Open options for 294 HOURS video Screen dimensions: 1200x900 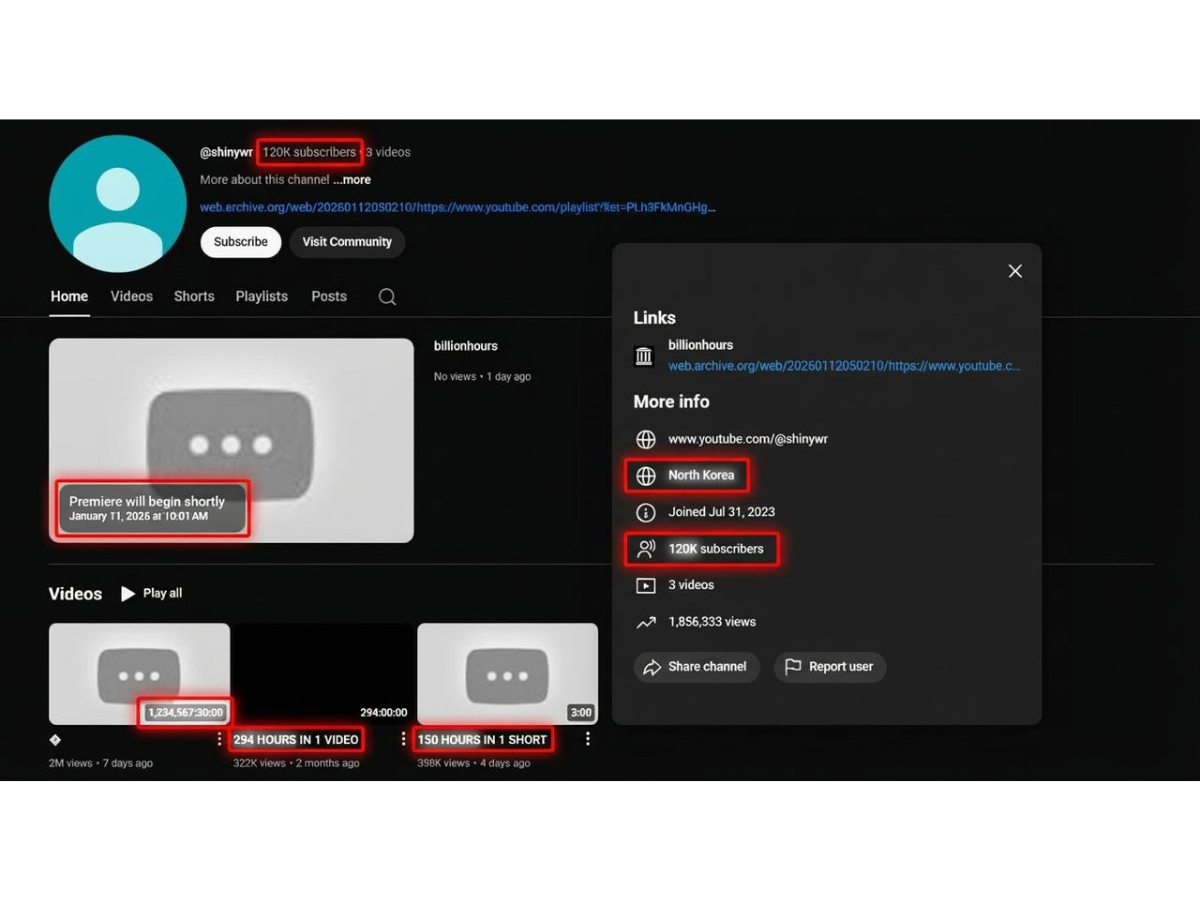tap(403, 739)
